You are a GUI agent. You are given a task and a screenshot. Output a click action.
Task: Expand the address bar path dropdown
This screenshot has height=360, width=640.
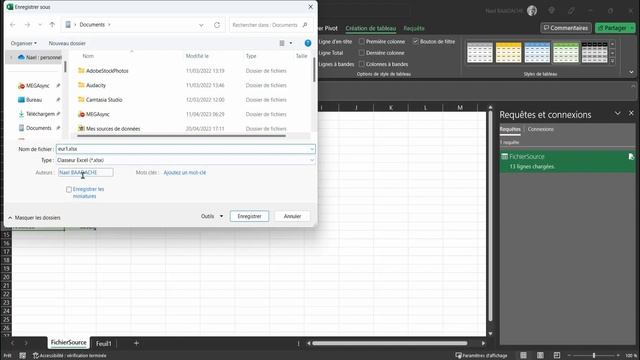201,25
